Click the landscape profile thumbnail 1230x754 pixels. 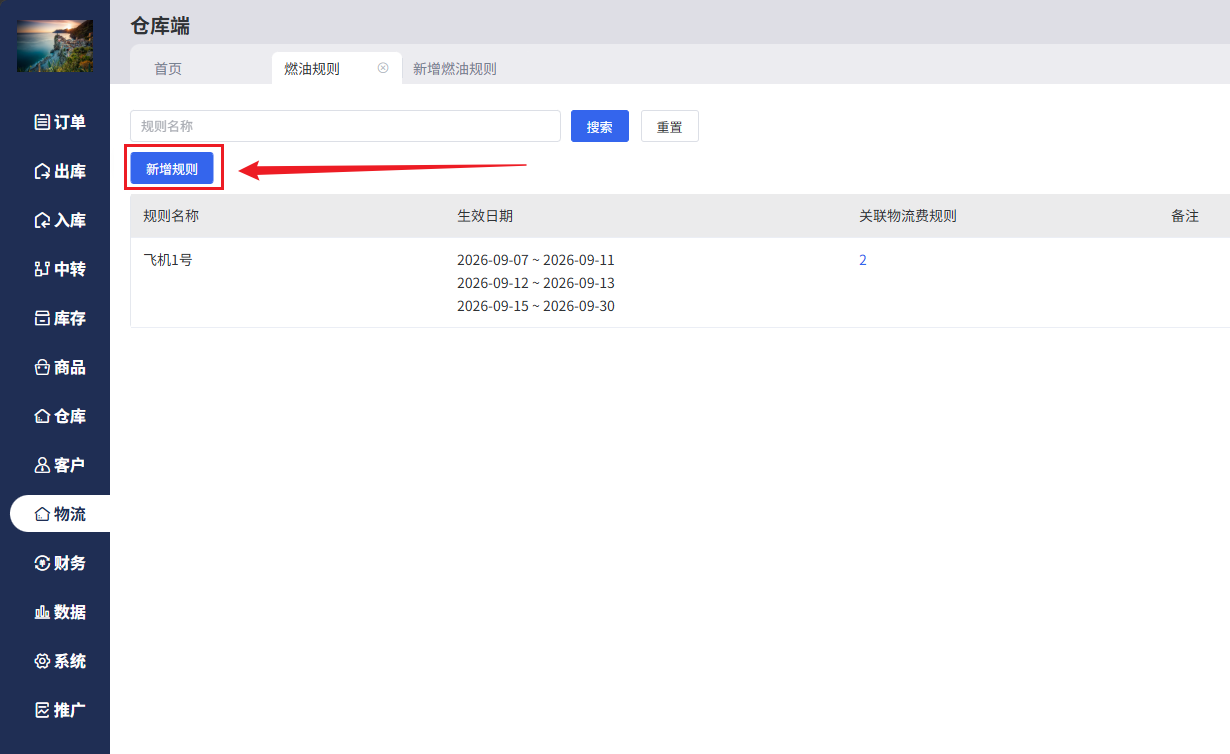55,46
